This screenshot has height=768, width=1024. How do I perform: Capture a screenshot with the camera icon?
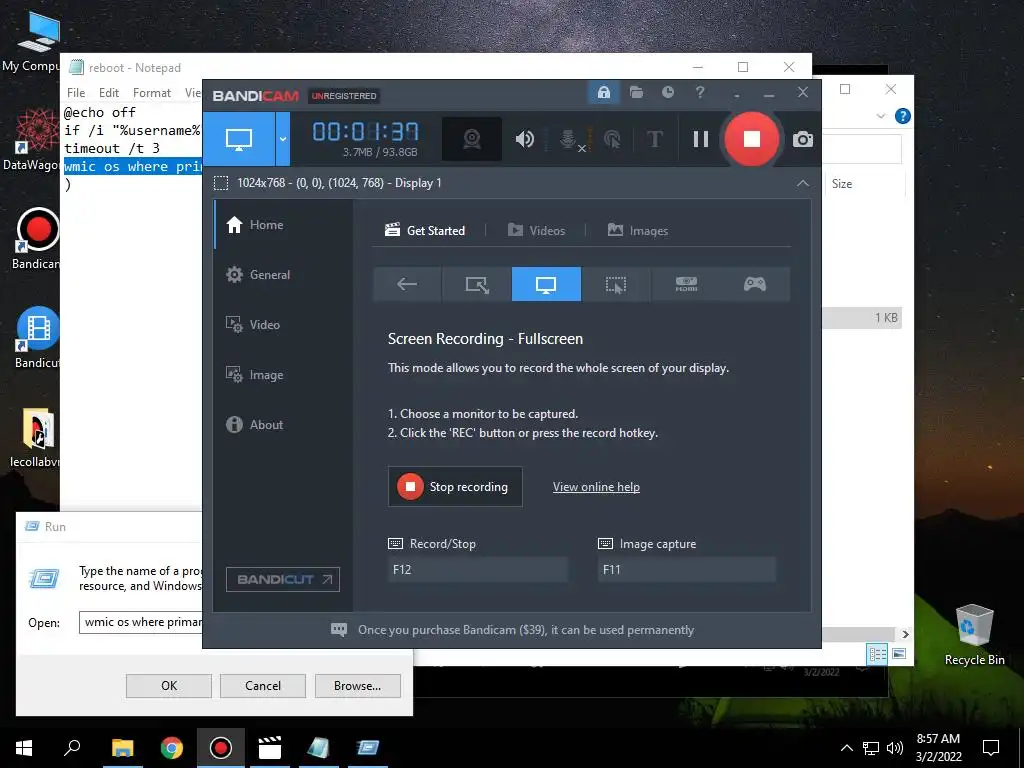pos(803,139)
